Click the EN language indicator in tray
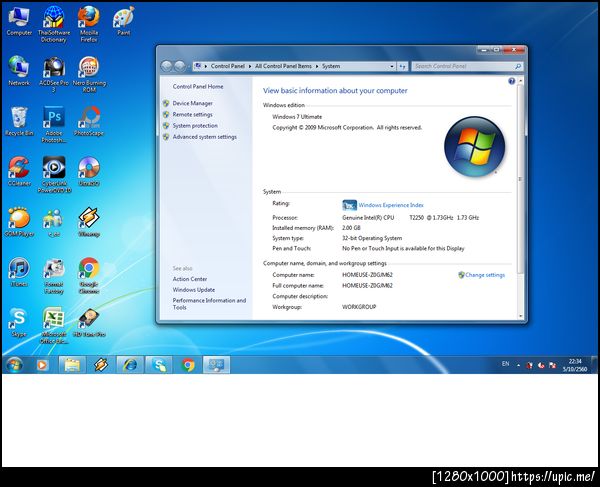Image resolution: width=600 pixels, height=487 pixels. tap(505, 364)
